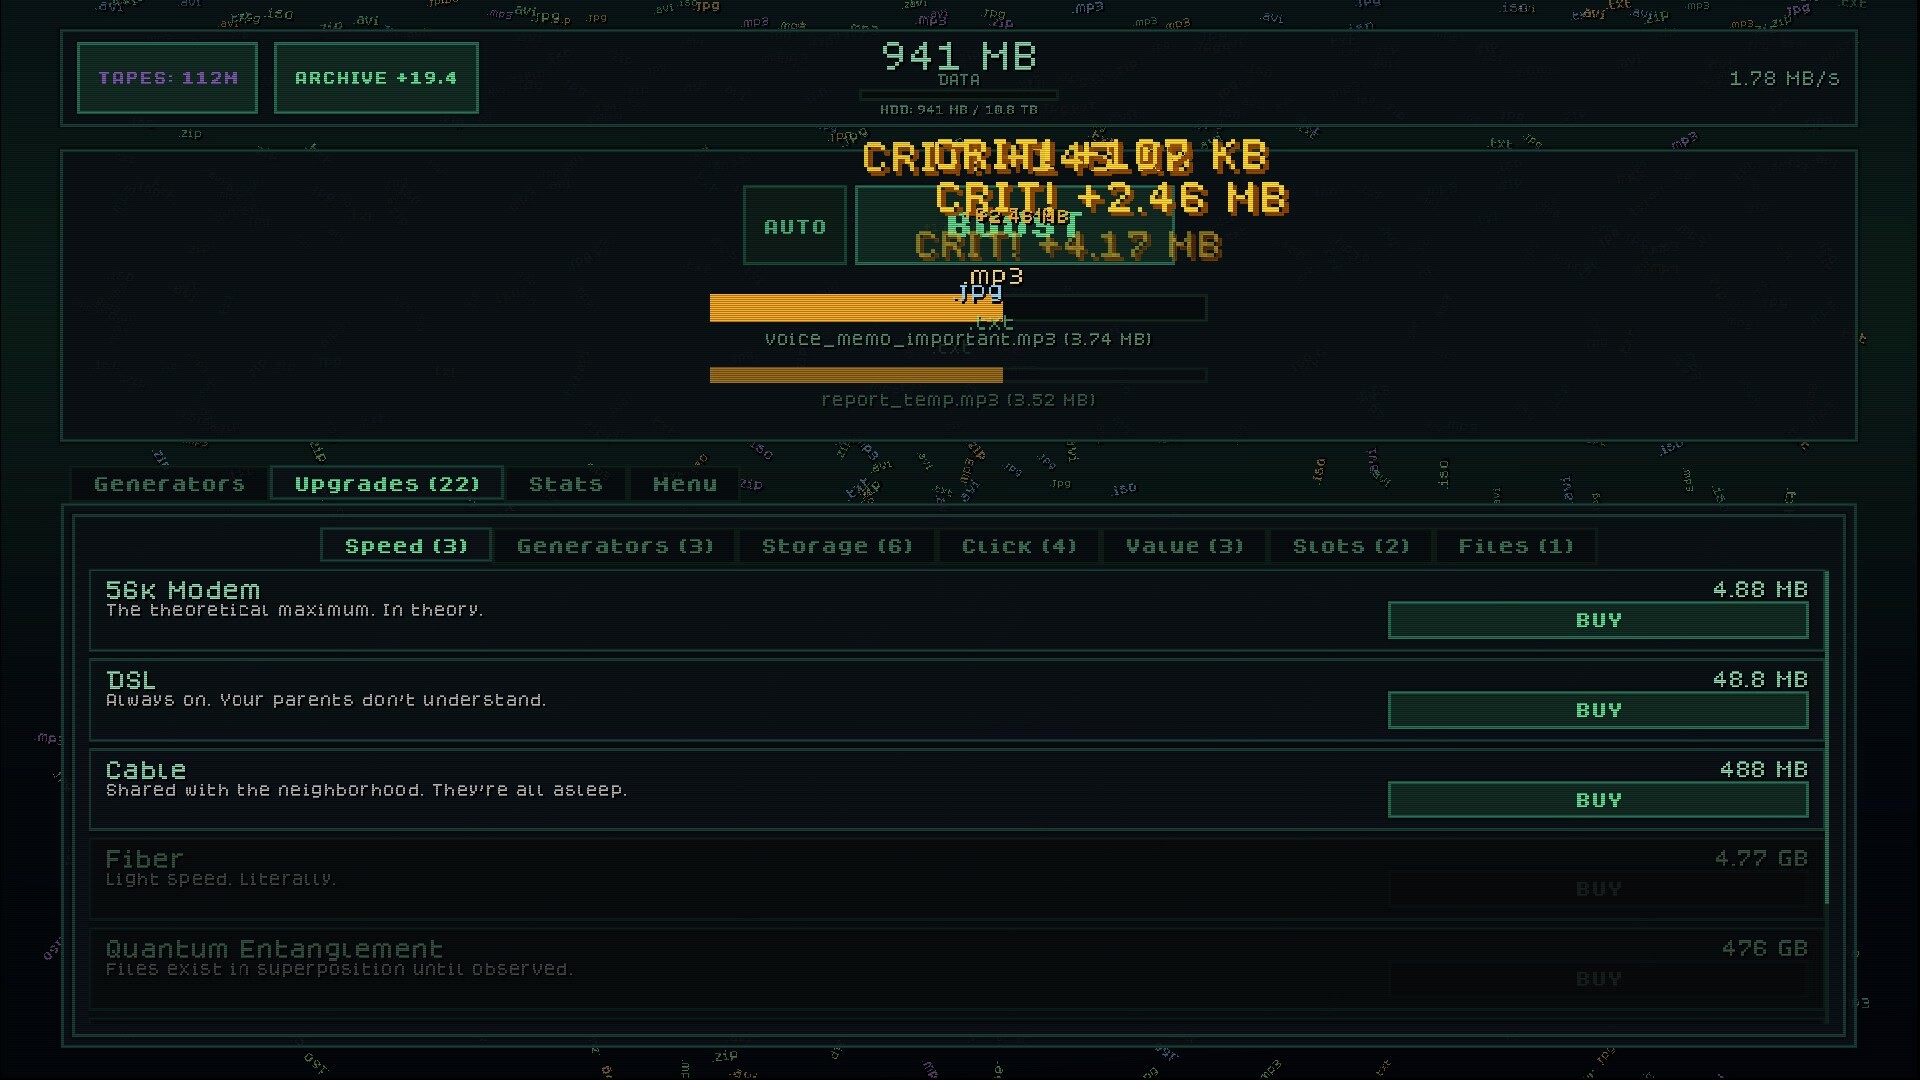The height and width of the screenshot is (1080, 1920).
Task: Switch to the Storage (6) upgrade category
Action: tap(837, 545)
